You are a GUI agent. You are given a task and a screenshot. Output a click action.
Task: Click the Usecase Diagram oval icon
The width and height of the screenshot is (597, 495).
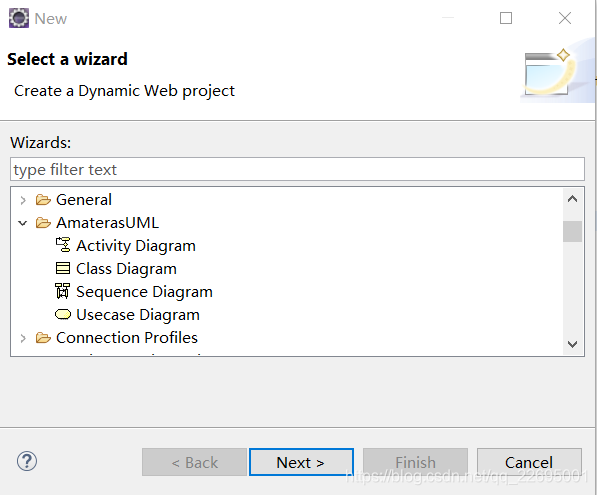(x=63, y=314)
